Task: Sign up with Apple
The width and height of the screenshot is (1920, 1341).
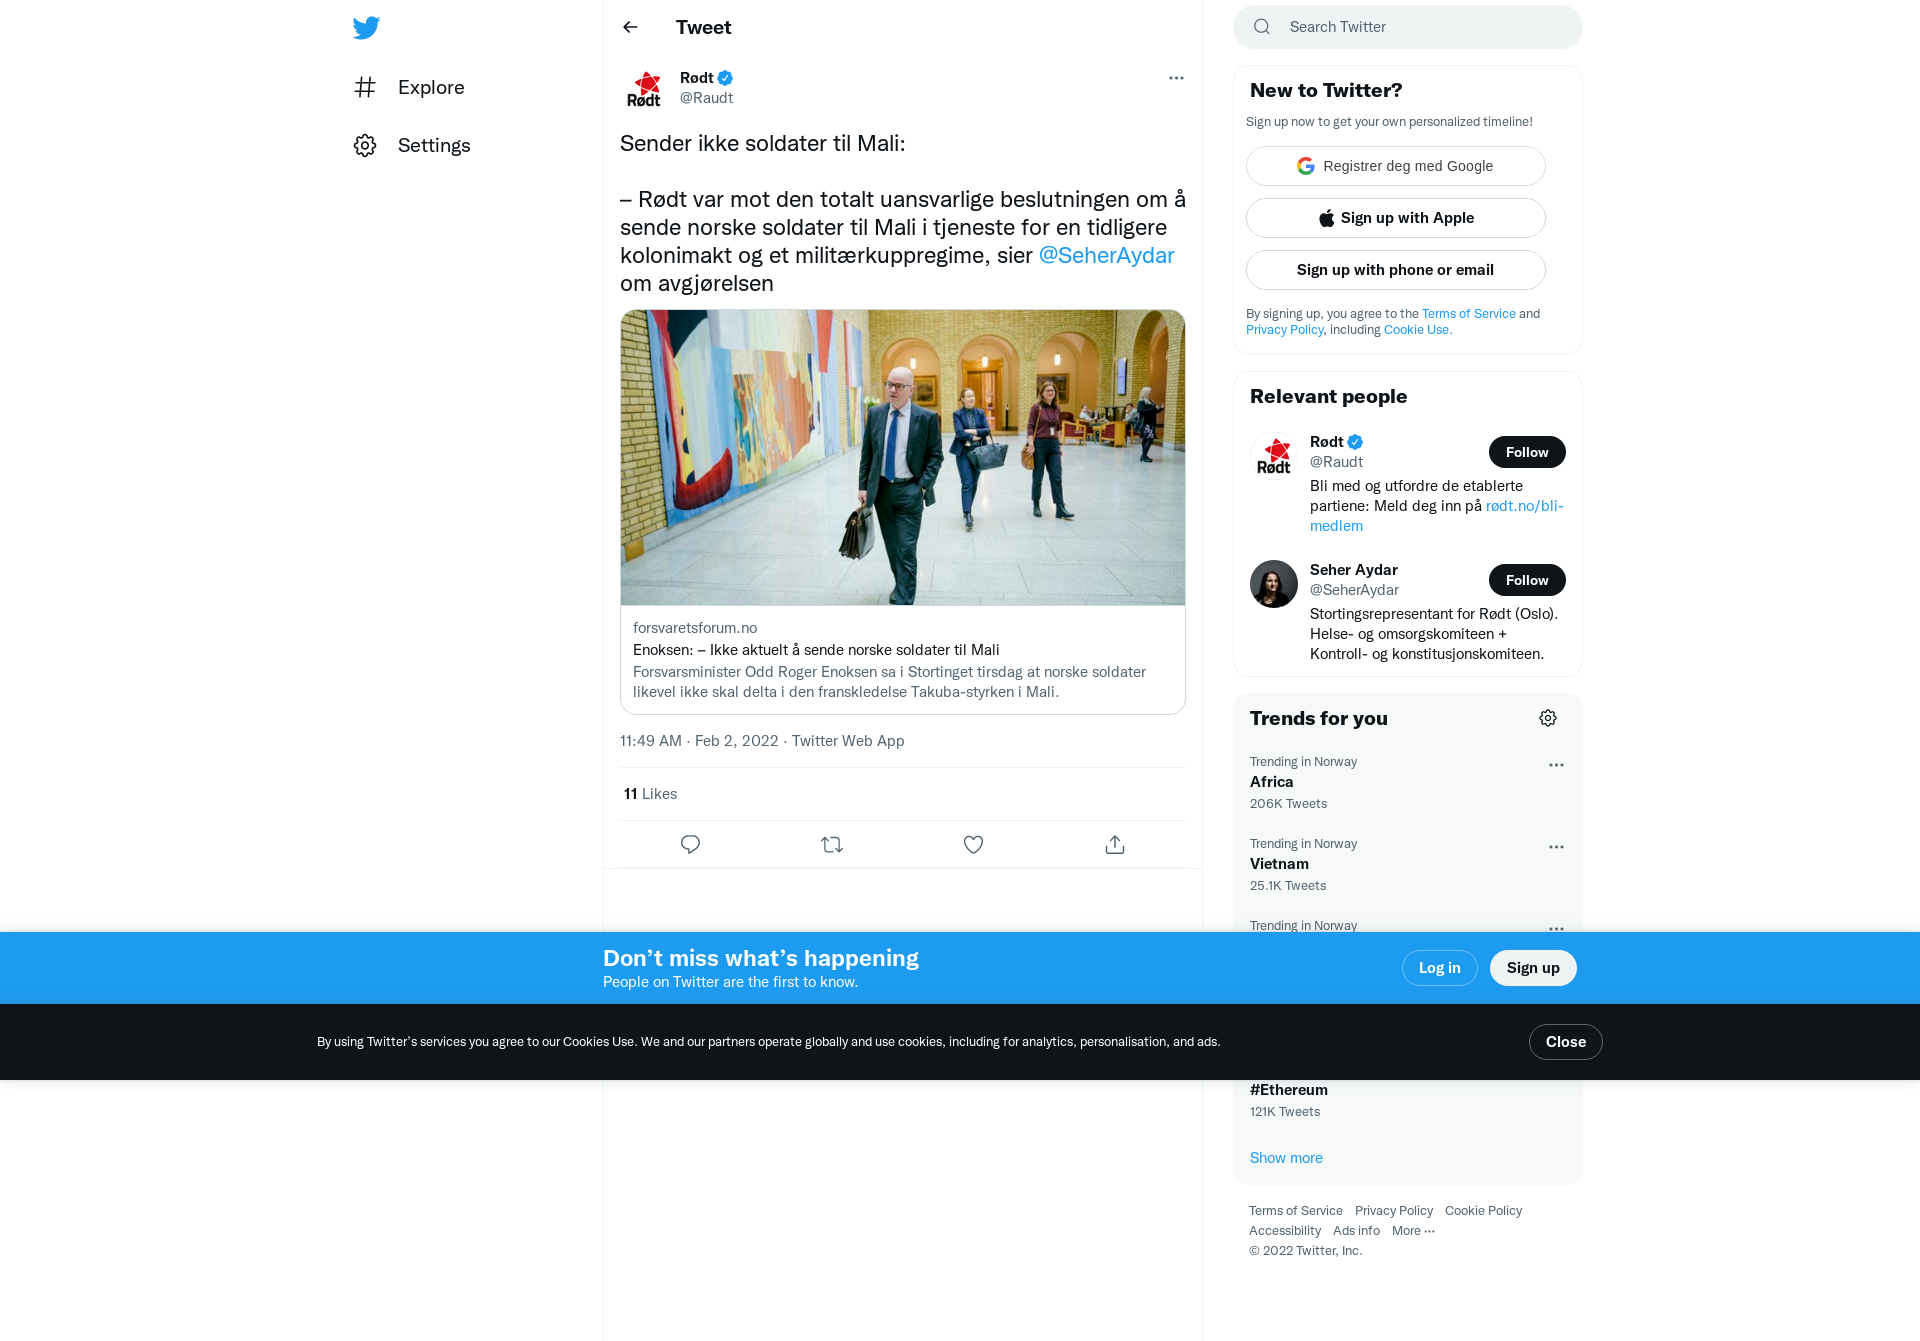Action: point(1395,218)
